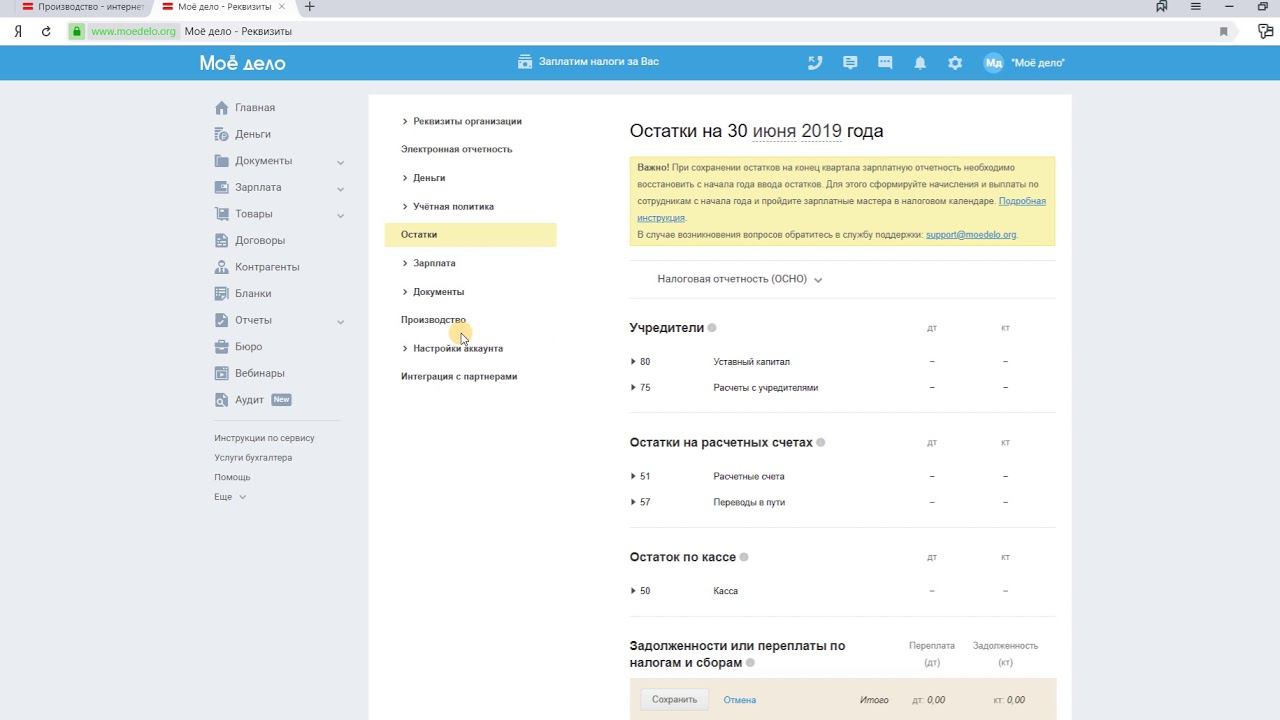Expand account 57 Переводы в пути

(634, 503)
